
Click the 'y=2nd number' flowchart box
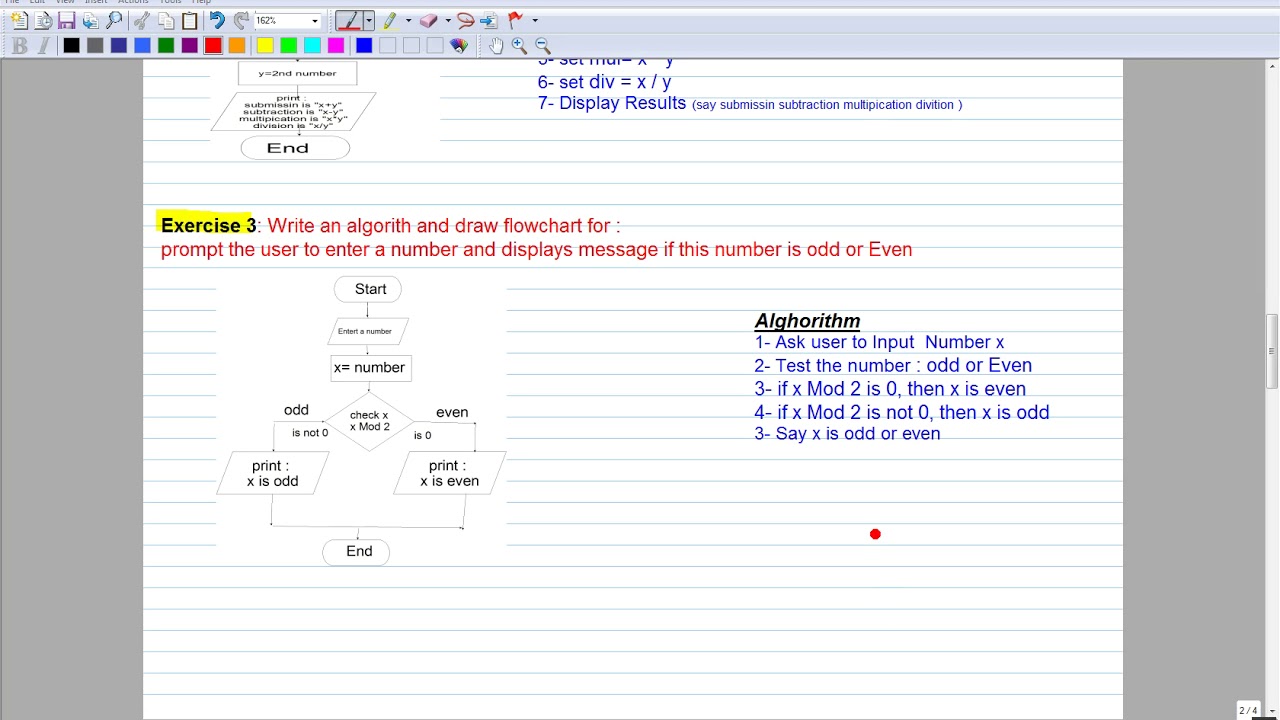point(297,73)
